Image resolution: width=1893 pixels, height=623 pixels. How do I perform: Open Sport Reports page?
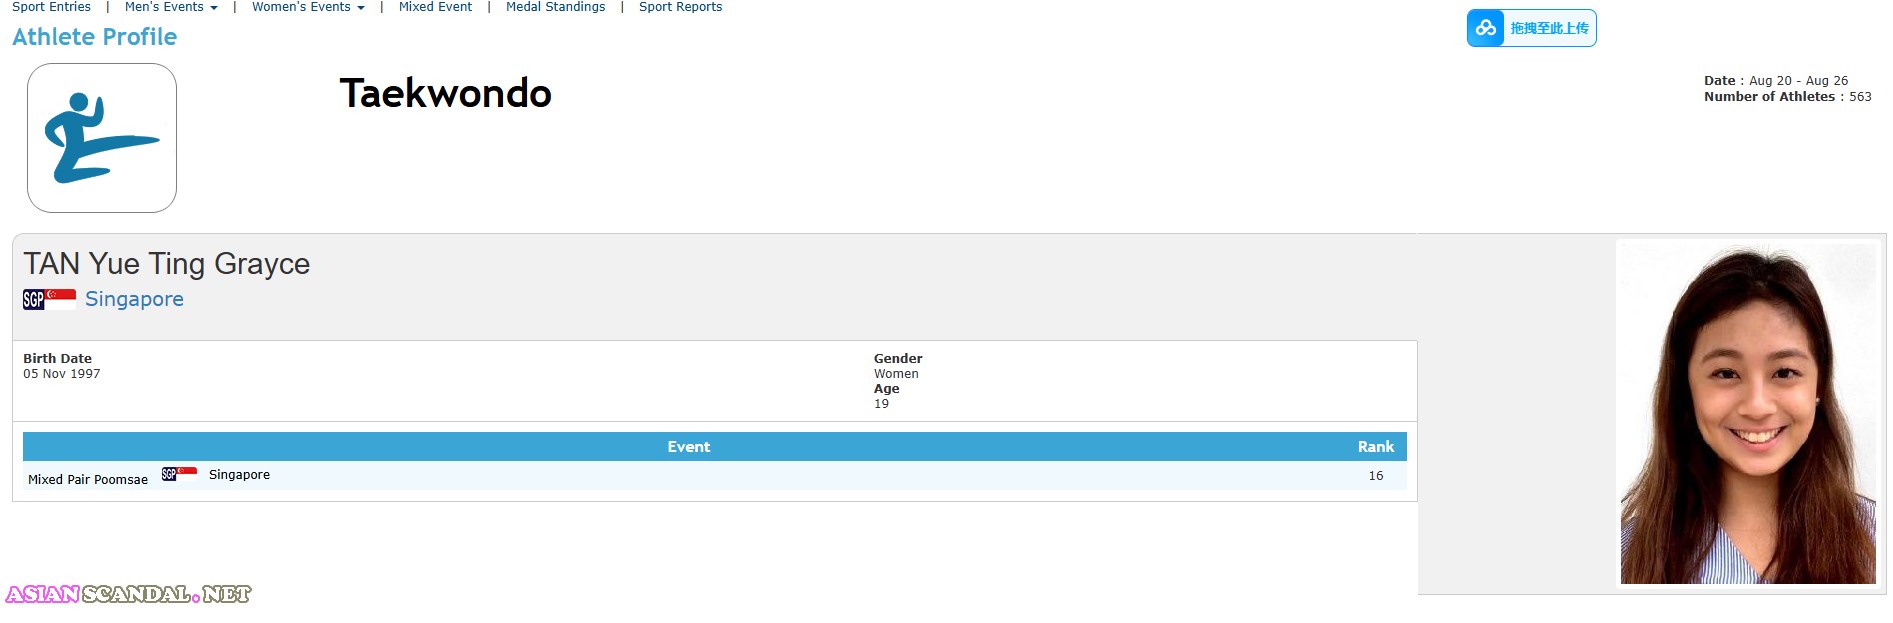click(x=680, y=7)
